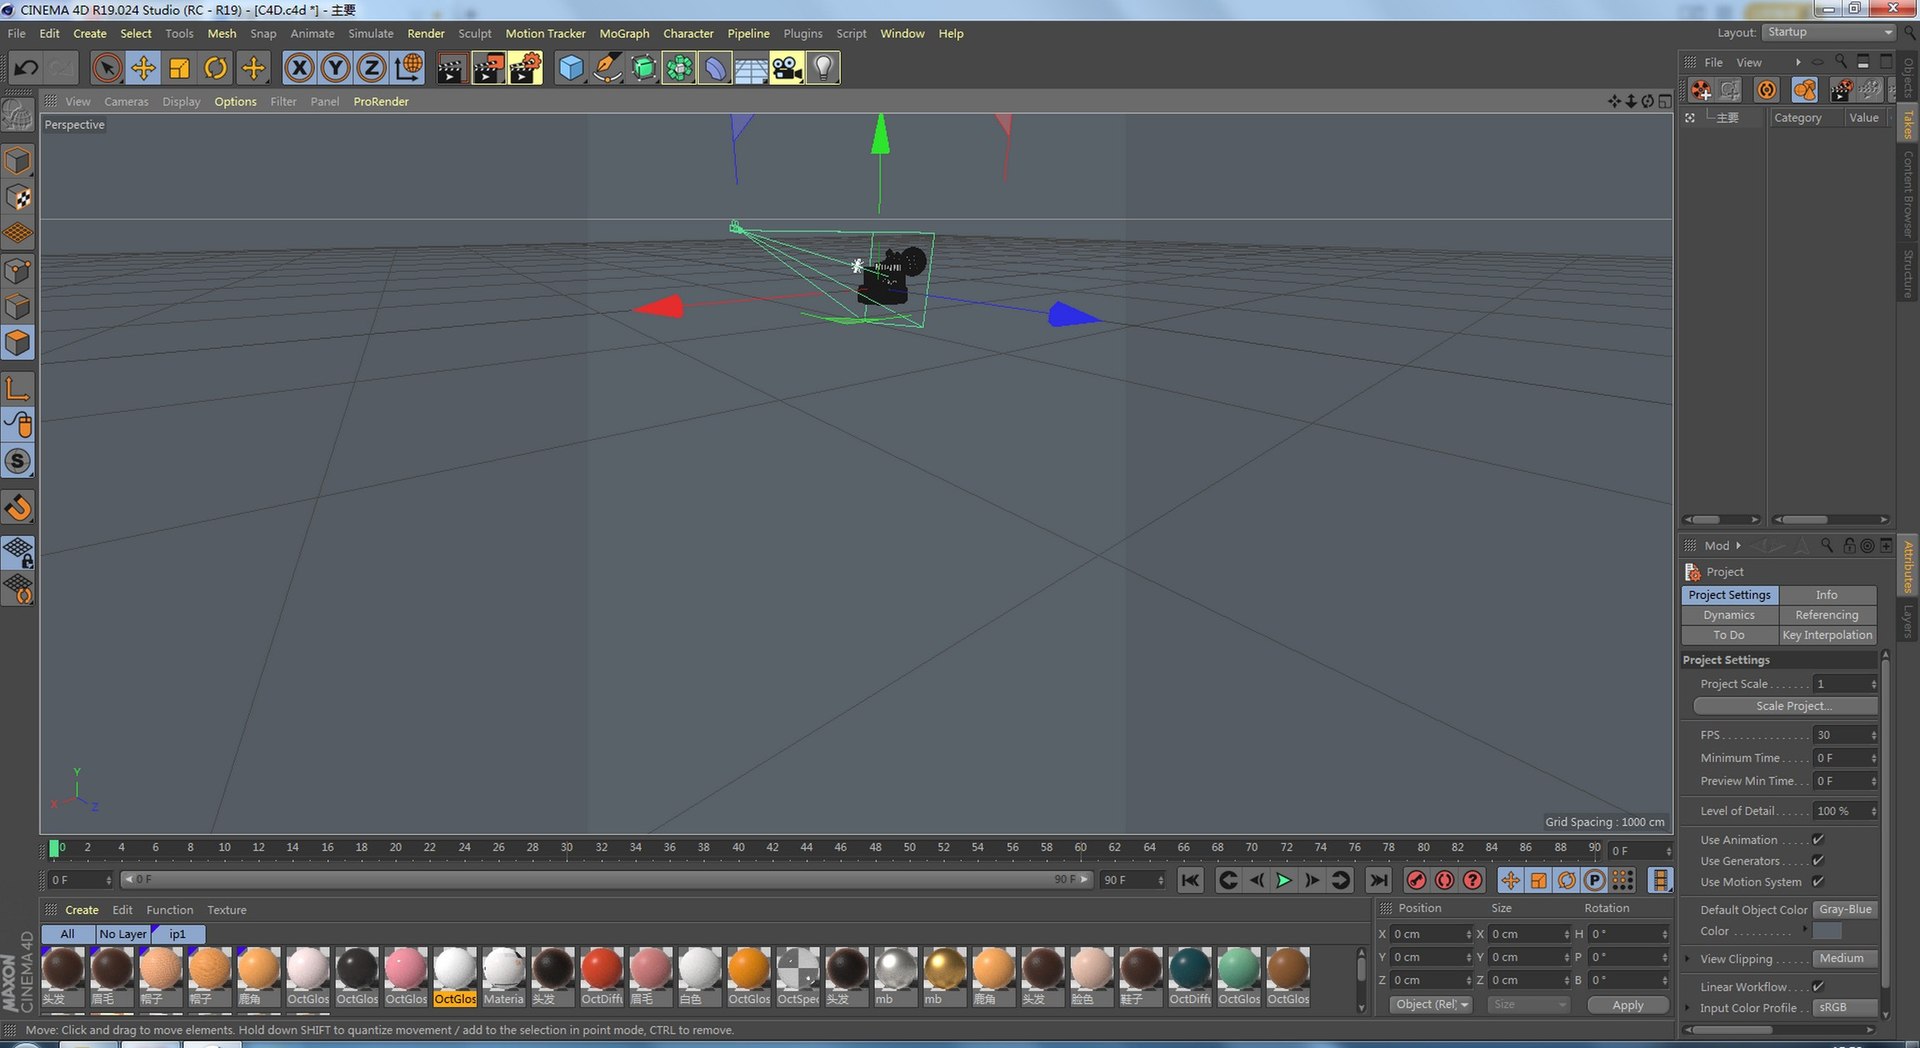Viewport: 1920px width, 1048px height.
Task: Switch to Texture mode icon
Action: [x=18, y=198]
